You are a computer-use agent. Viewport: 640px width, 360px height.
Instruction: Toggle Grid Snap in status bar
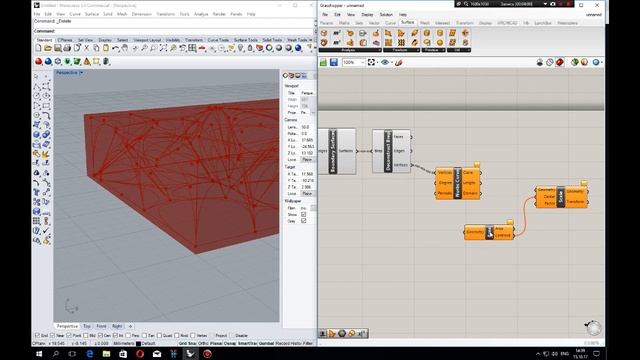click(x=187, y=343)
